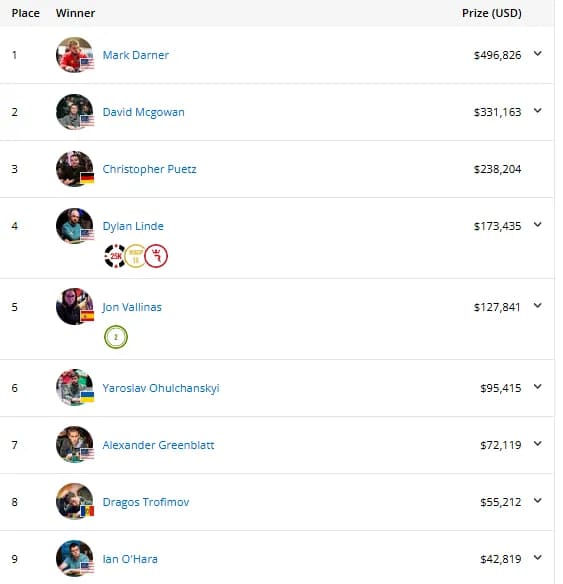Open the Ian O'Hara player link

(x=130, y=559)
